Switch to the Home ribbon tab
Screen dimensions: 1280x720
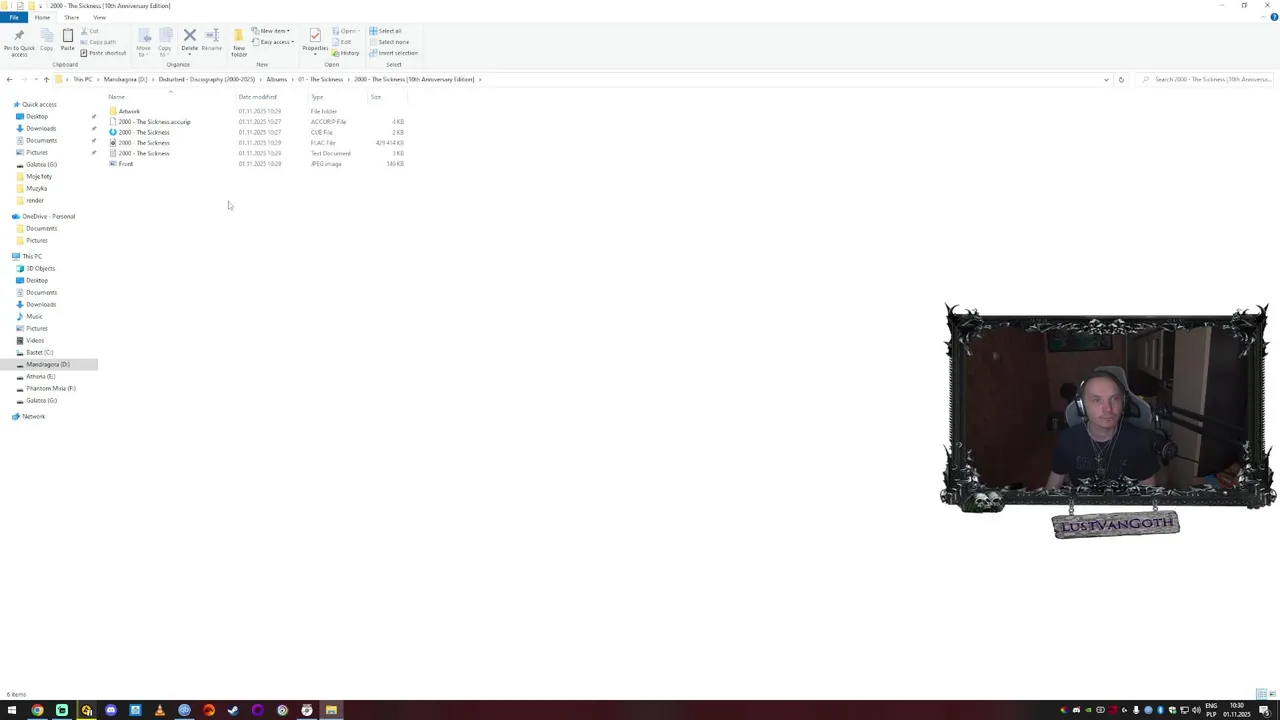point(42,17)
